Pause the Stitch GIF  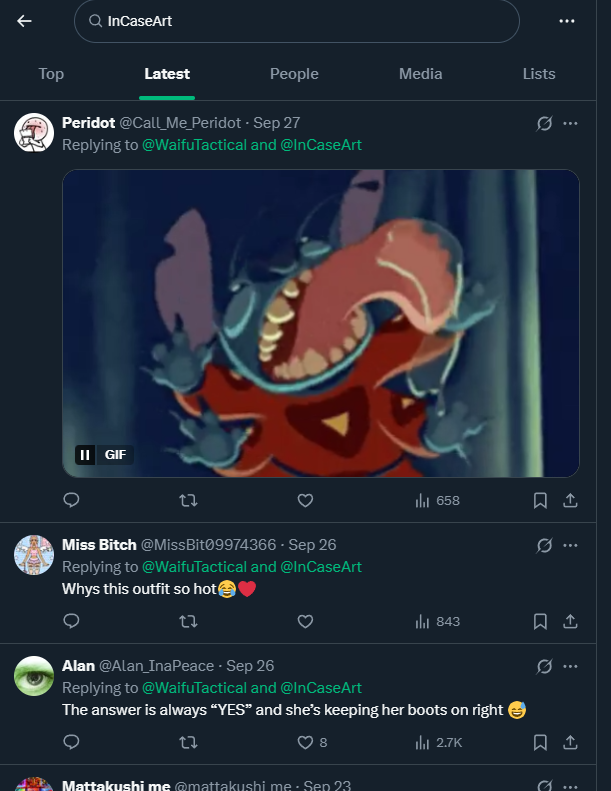click(86, 455)
